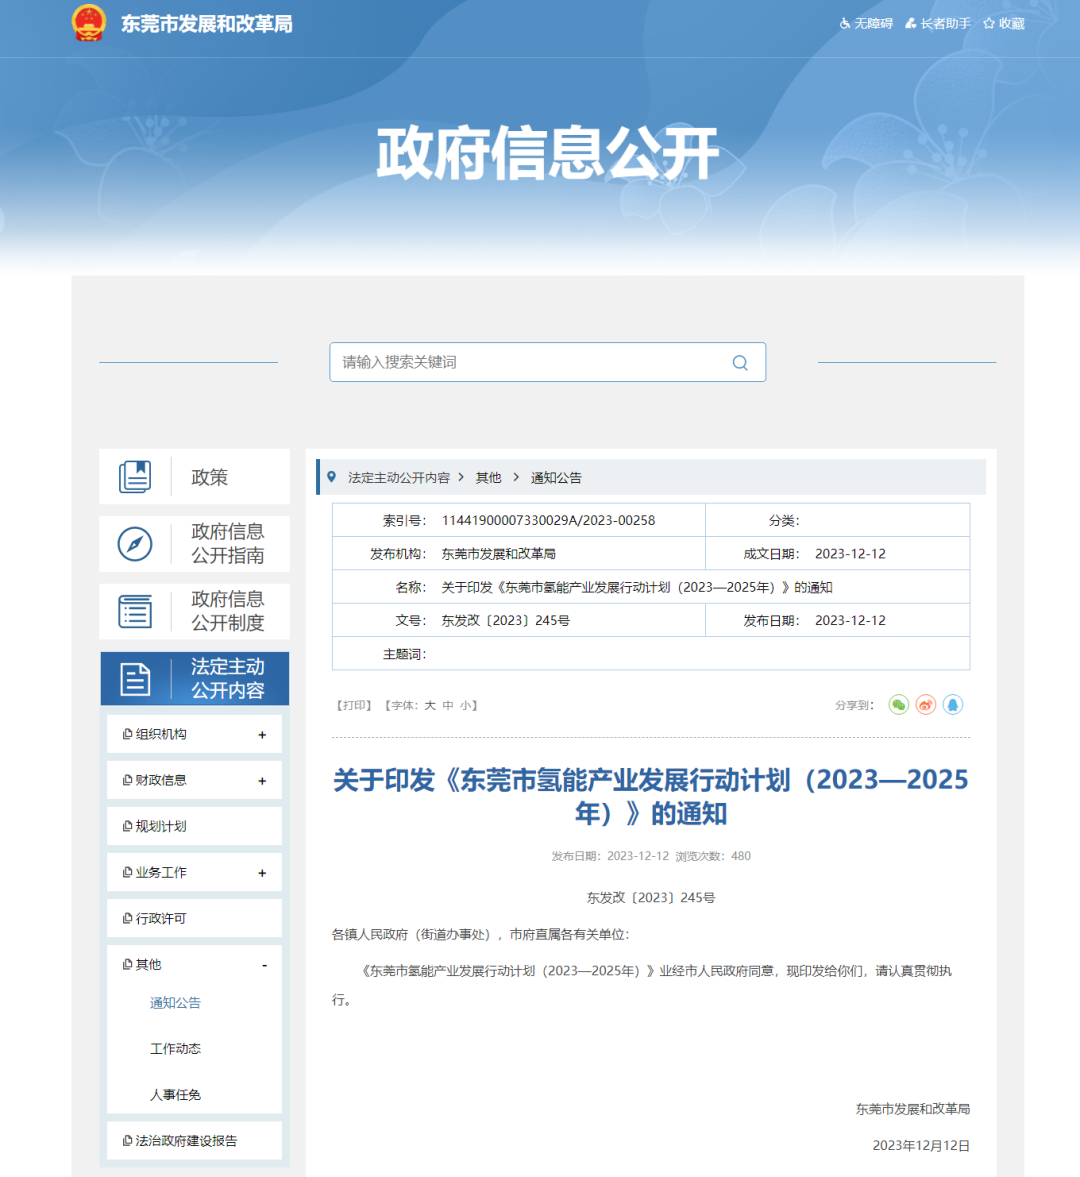Screen dimensions: 1080x1177
Task: Switch to 工作动态 in the sidebar
Action: point(174,1048)
